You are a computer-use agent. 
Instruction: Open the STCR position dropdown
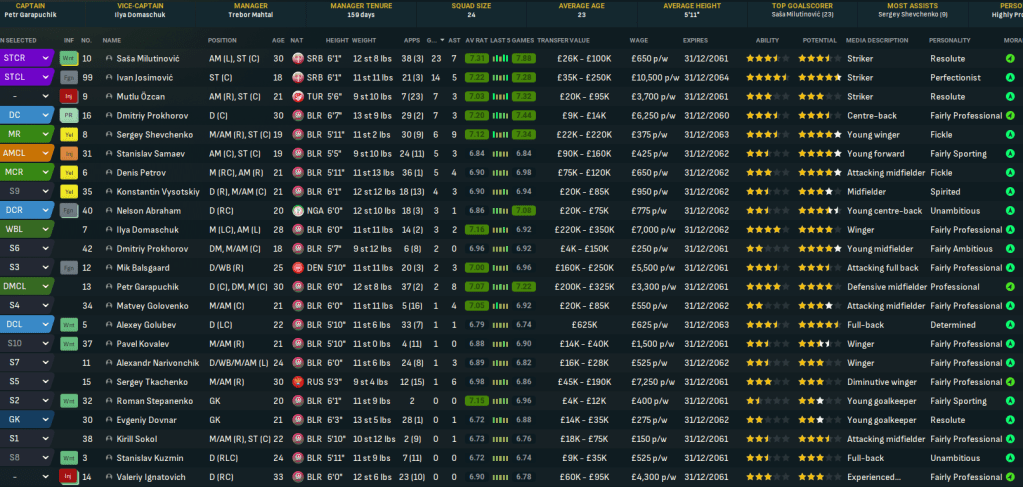45,59
